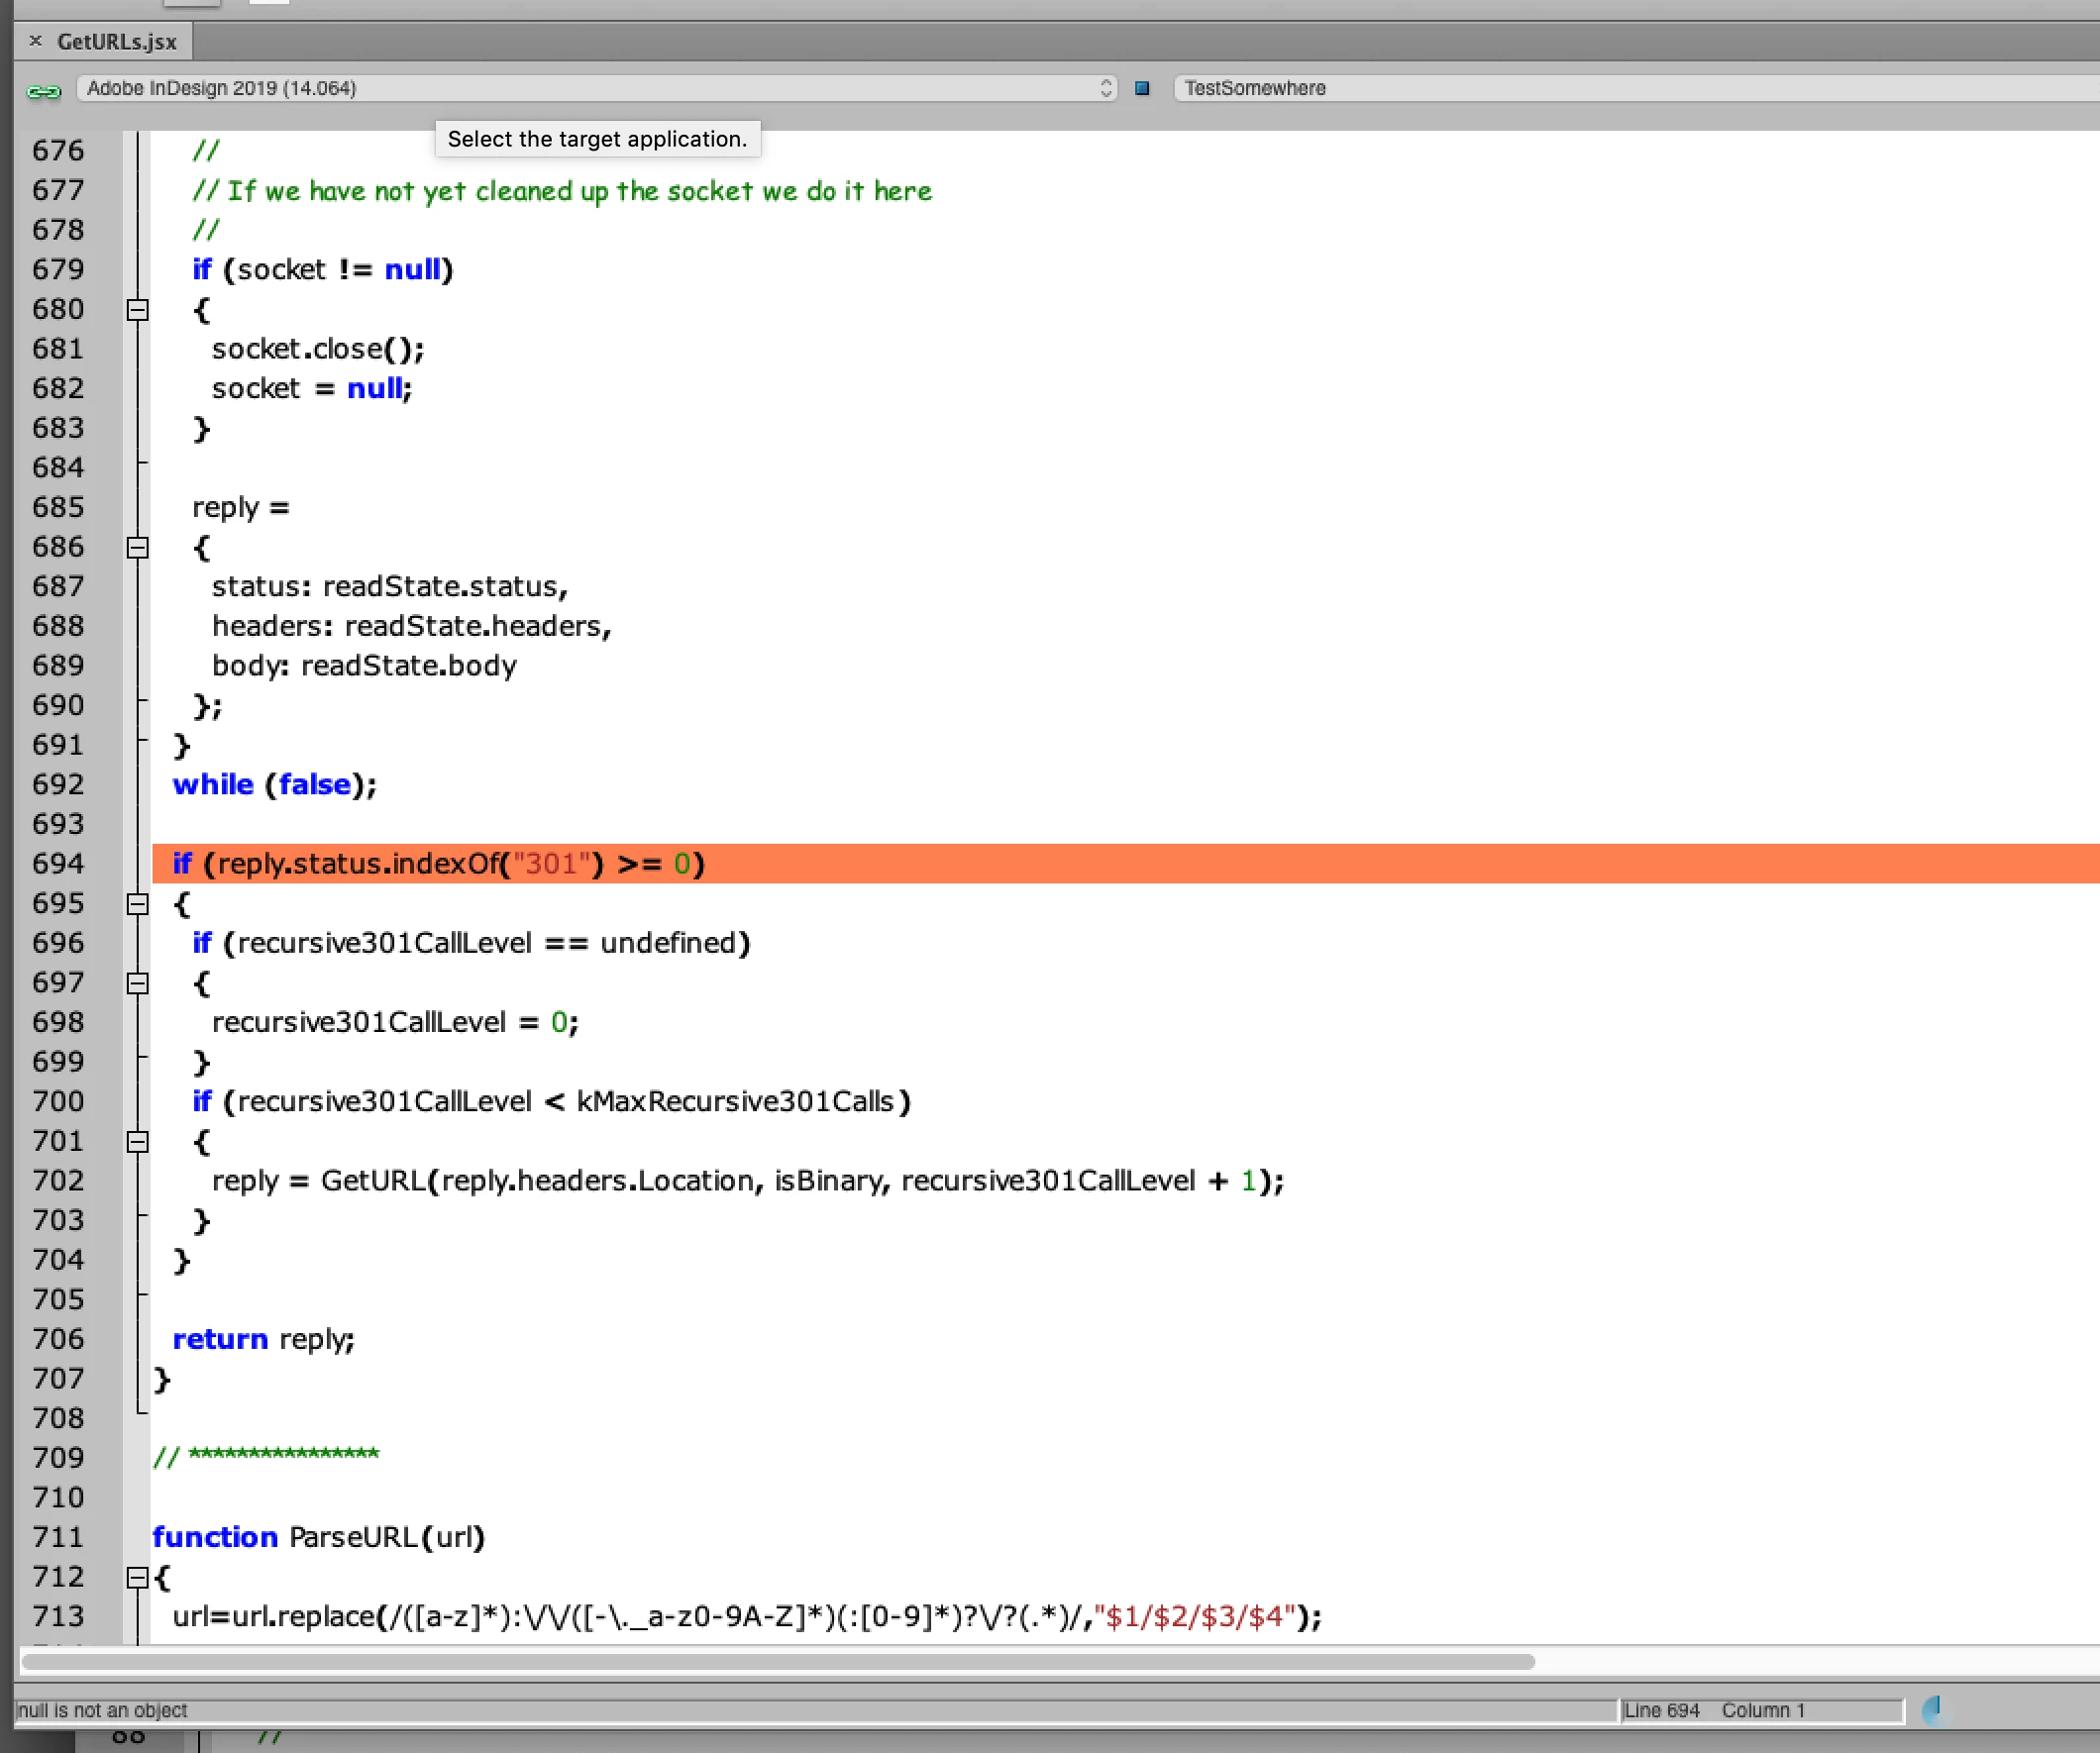Image resolution: width=2100 pixels, height=1753 pixels.
Task: Collapse the 301 if-block at line 695
Action: point(138,904)
